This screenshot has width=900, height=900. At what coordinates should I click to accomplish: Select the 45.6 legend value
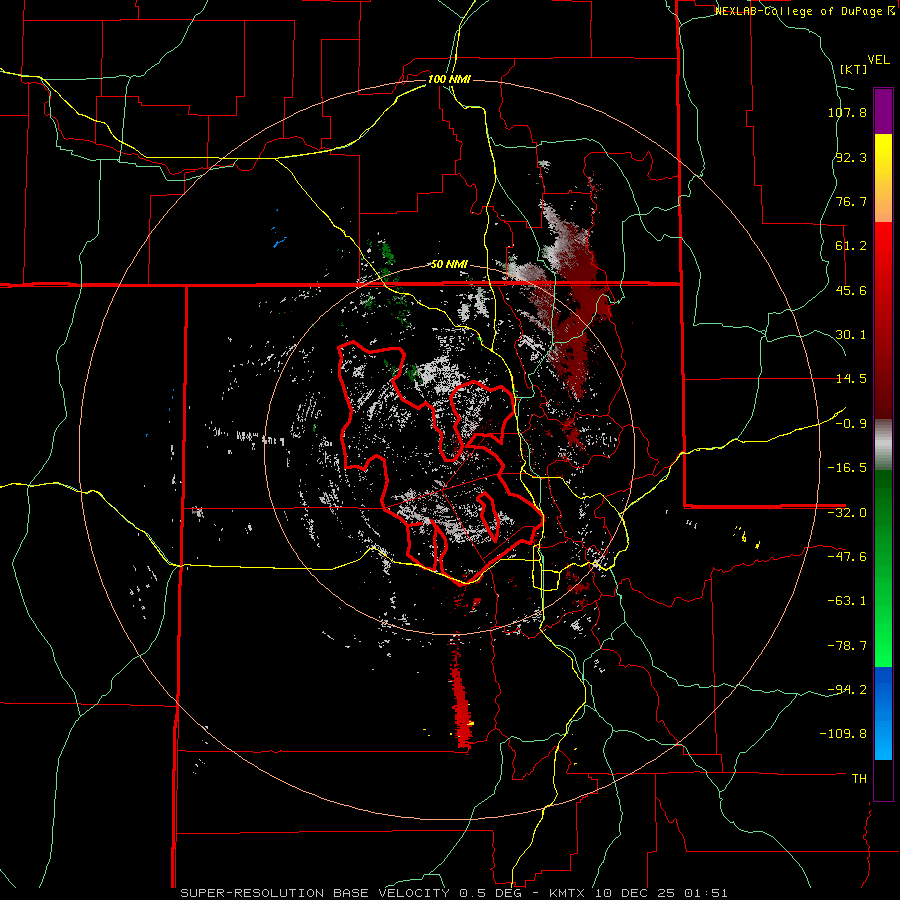coord(851,290)
